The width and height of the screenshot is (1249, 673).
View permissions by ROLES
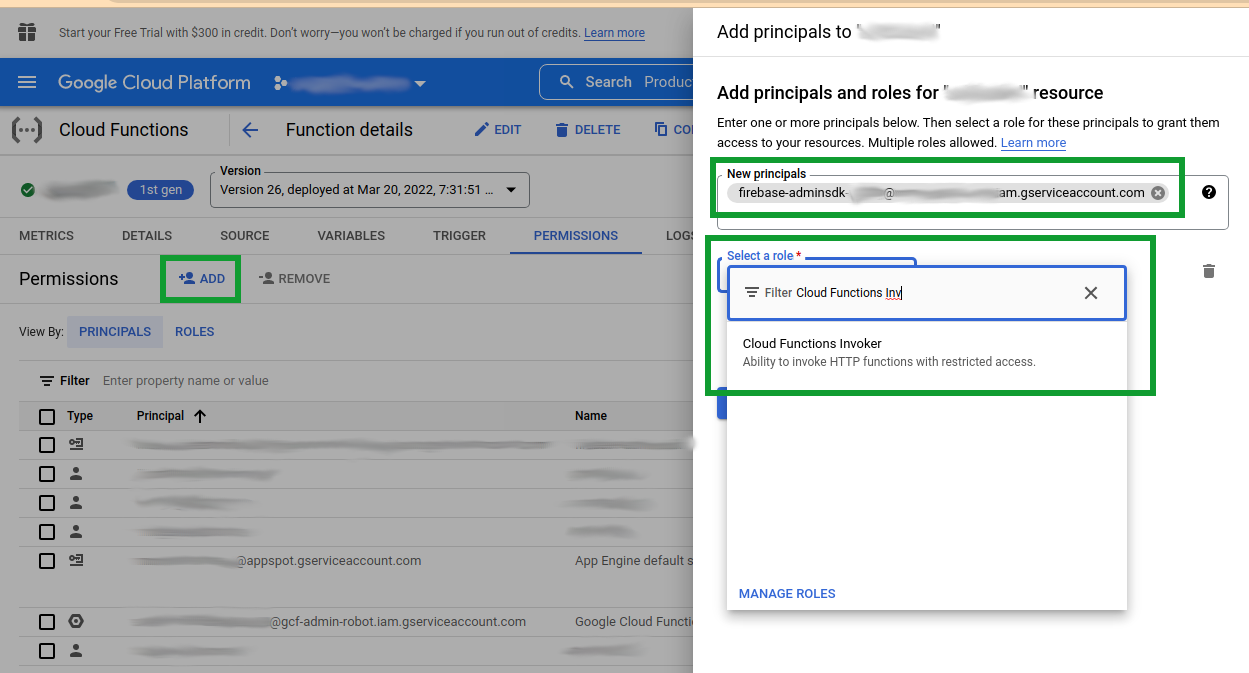pyautogui.click(x=195, y=332)
